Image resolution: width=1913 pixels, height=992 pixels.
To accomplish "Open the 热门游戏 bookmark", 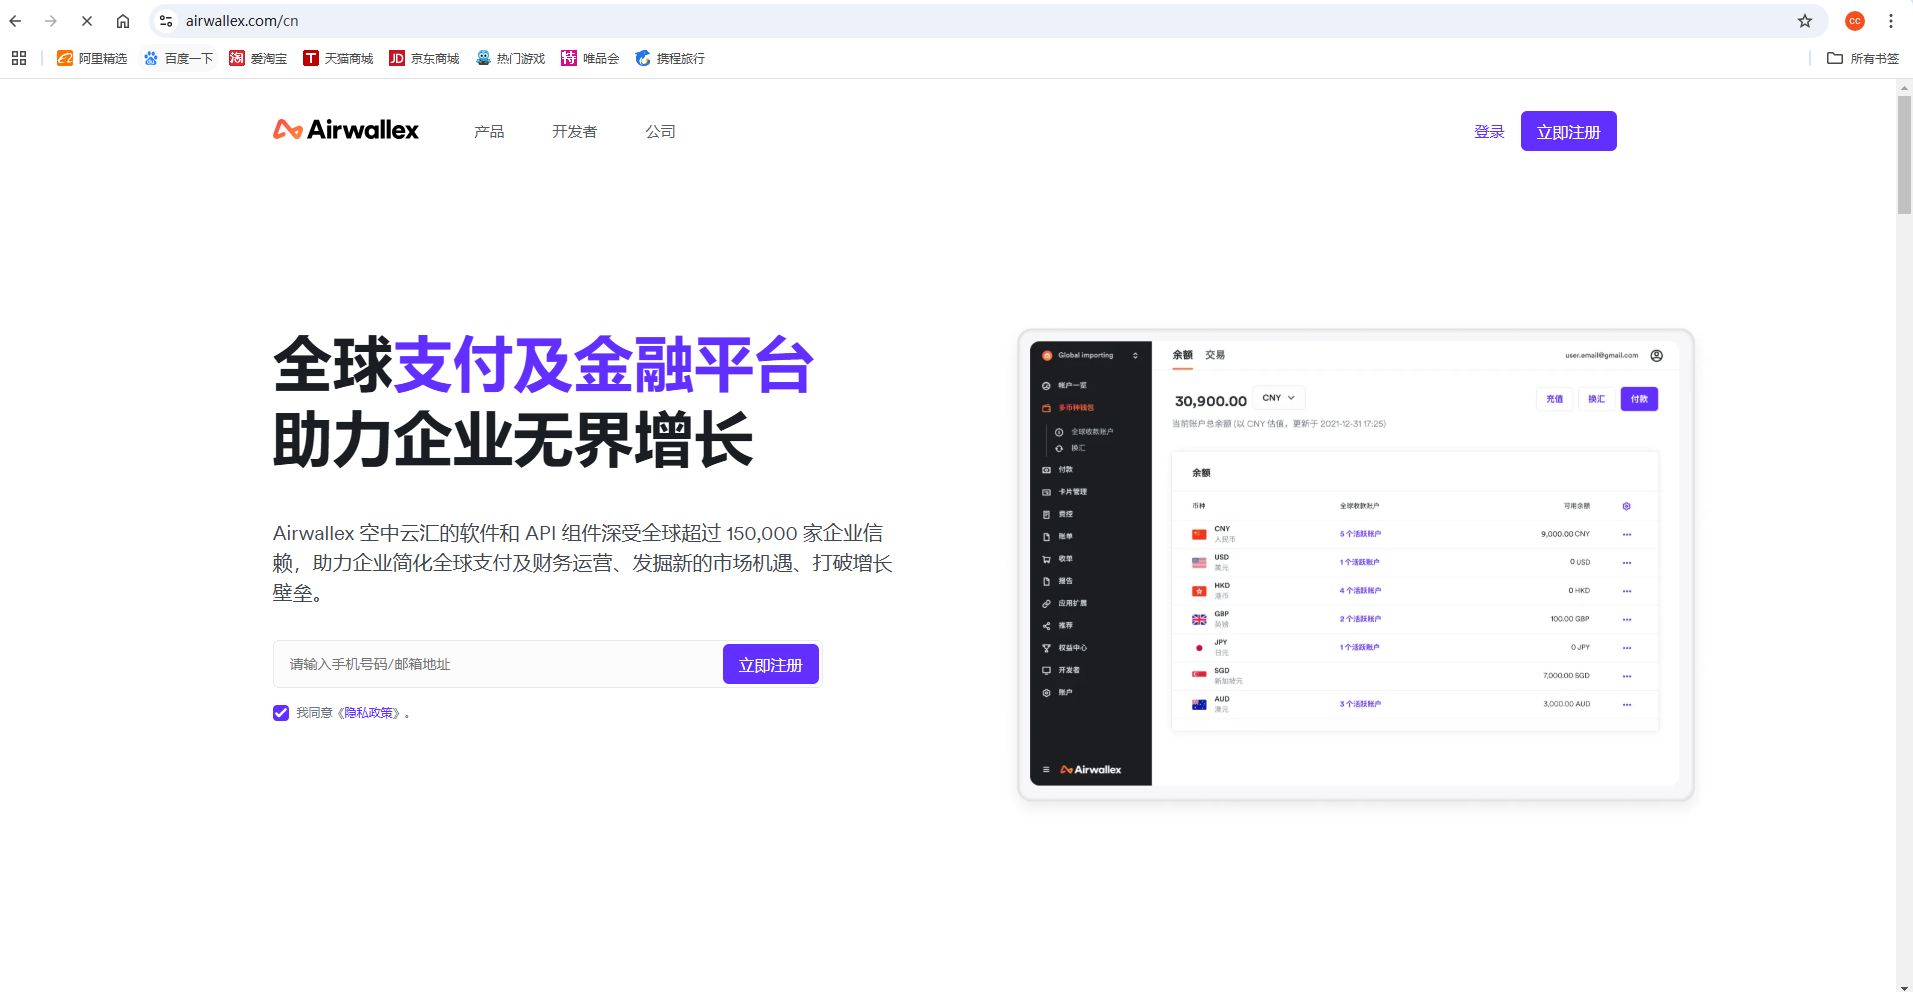I will 510,58.
